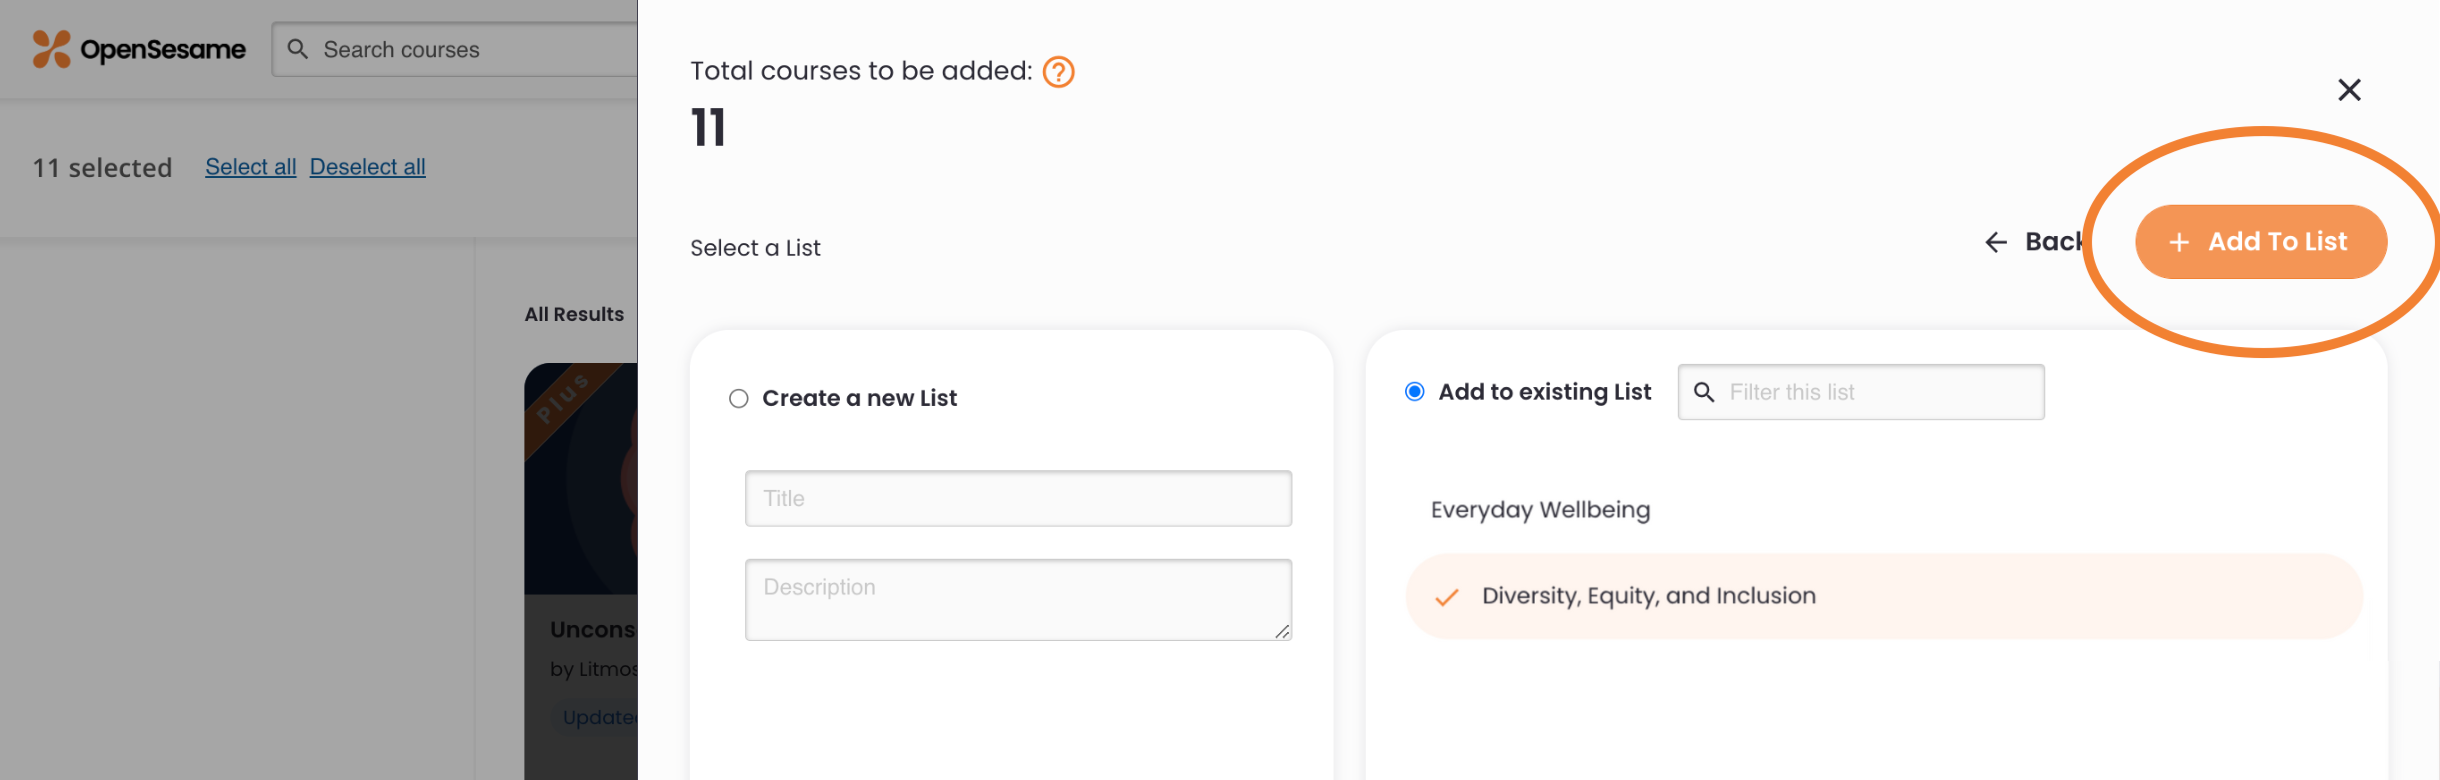Click the Select all link
The width and height of the screenshot is (2440, 780).
(x=250, y=166)
